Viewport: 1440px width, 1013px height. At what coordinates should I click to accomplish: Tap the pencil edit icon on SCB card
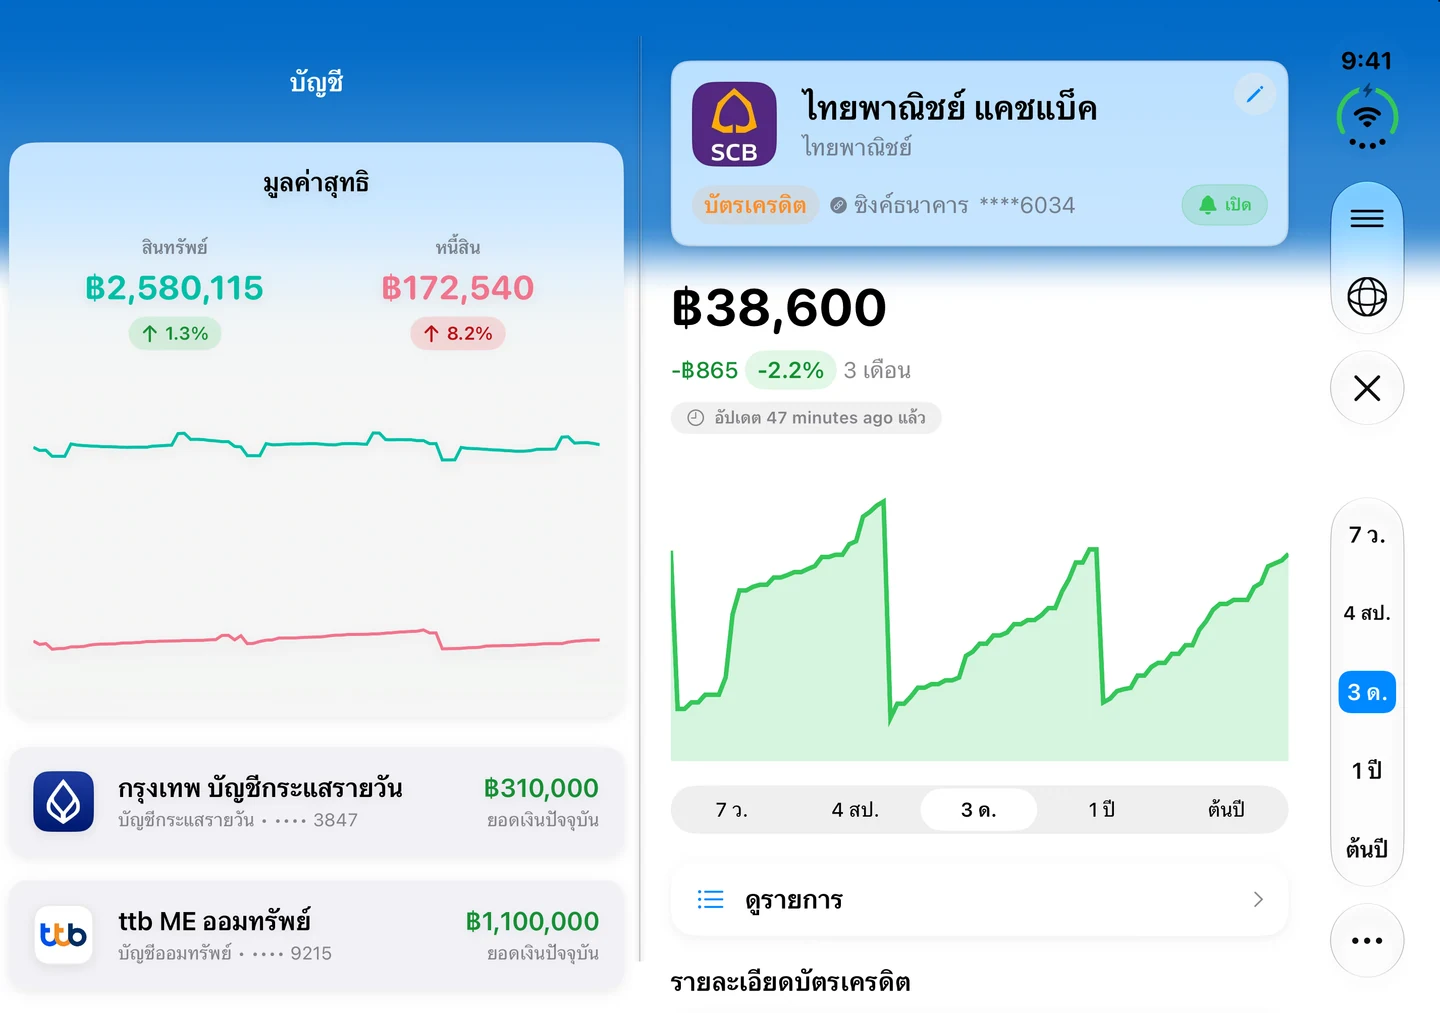click(1254, 94)
